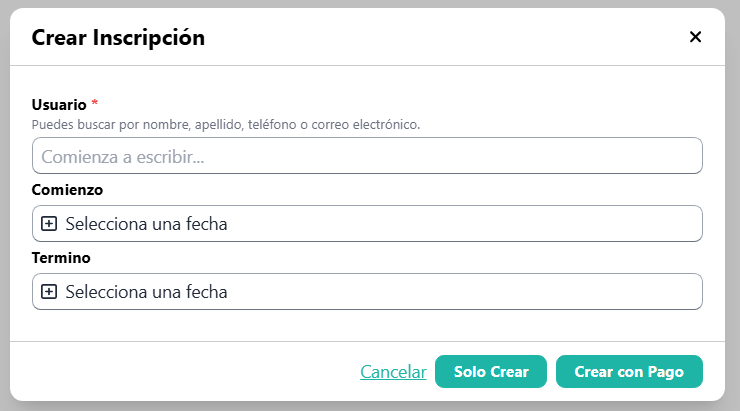Close the Crear Inscripción dialog with the X

[x=696, y=37]
